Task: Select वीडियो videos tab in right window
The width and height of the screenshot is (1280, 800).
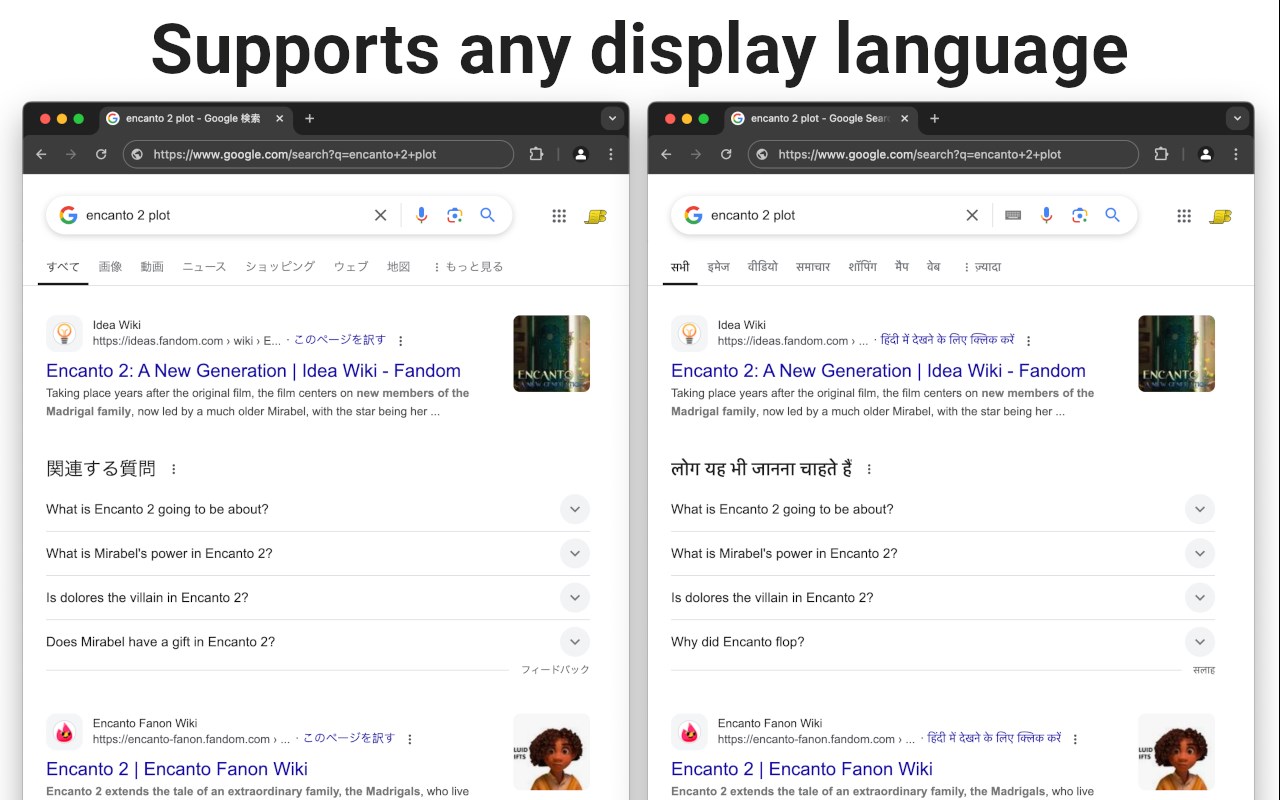Action: click(x=762, y=267)
